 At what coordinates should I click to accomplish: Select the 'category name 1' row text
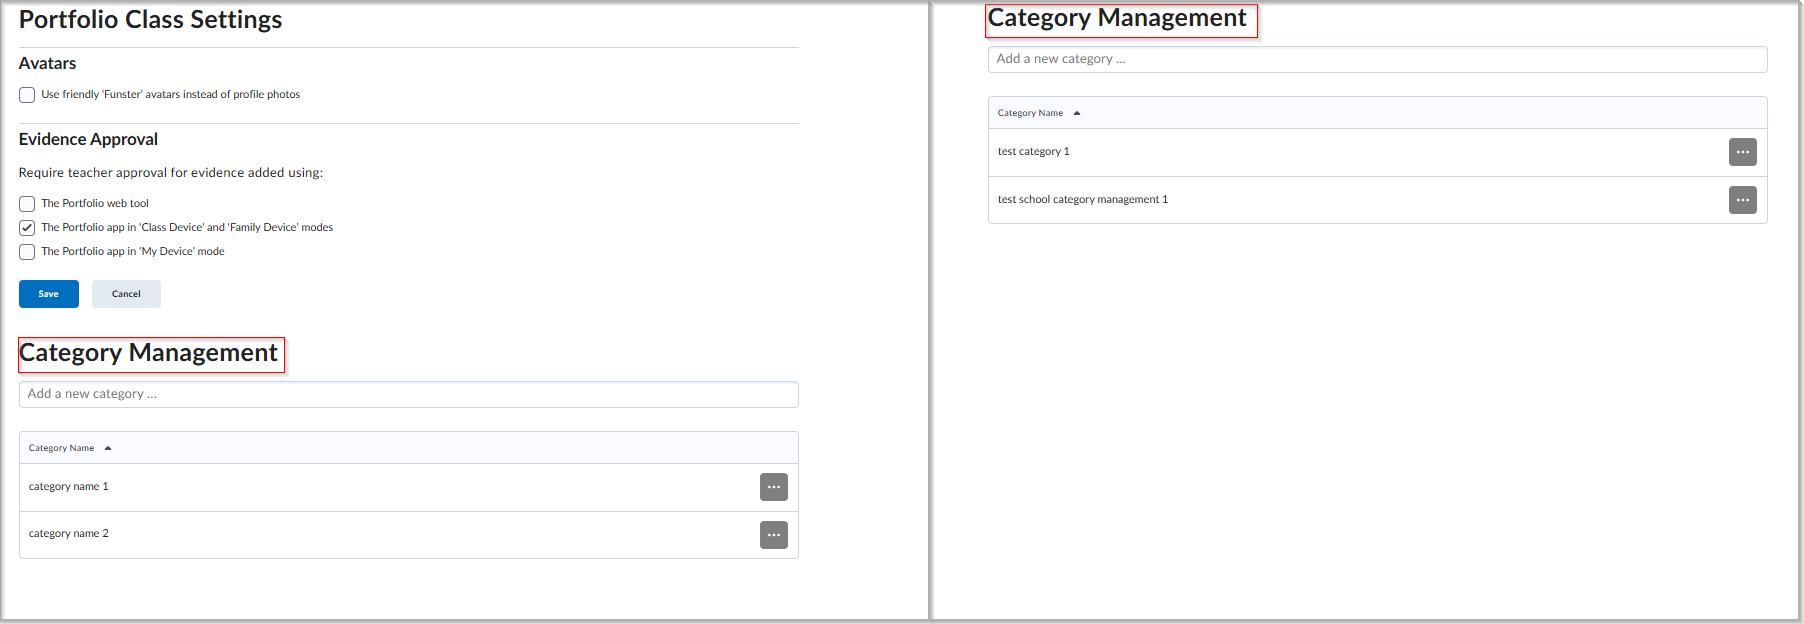(69, 487)
